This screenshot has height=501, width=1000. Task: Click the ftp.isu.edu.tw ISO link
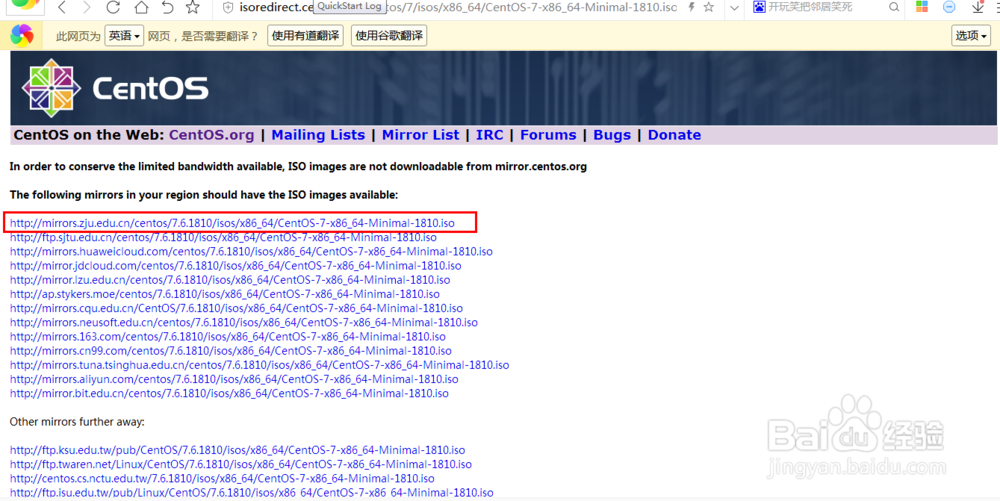[x=251, y=492]
